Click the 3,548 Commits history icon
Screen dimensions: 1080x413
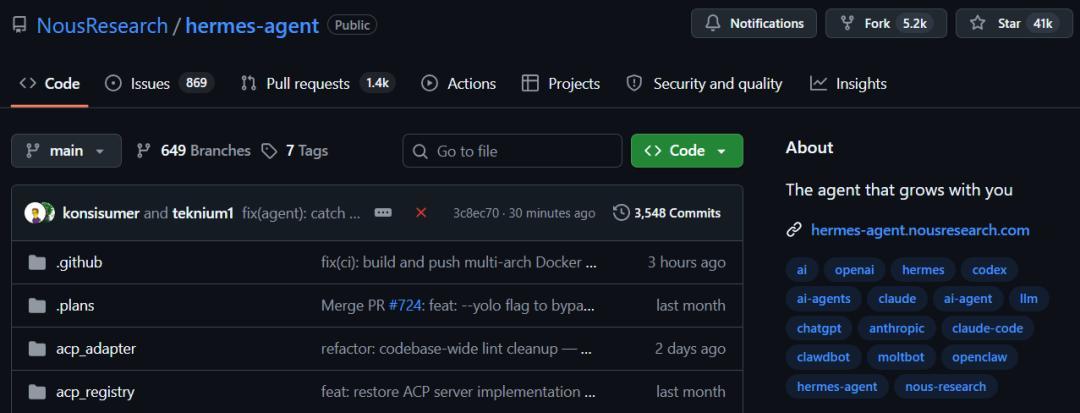[621, 212]
